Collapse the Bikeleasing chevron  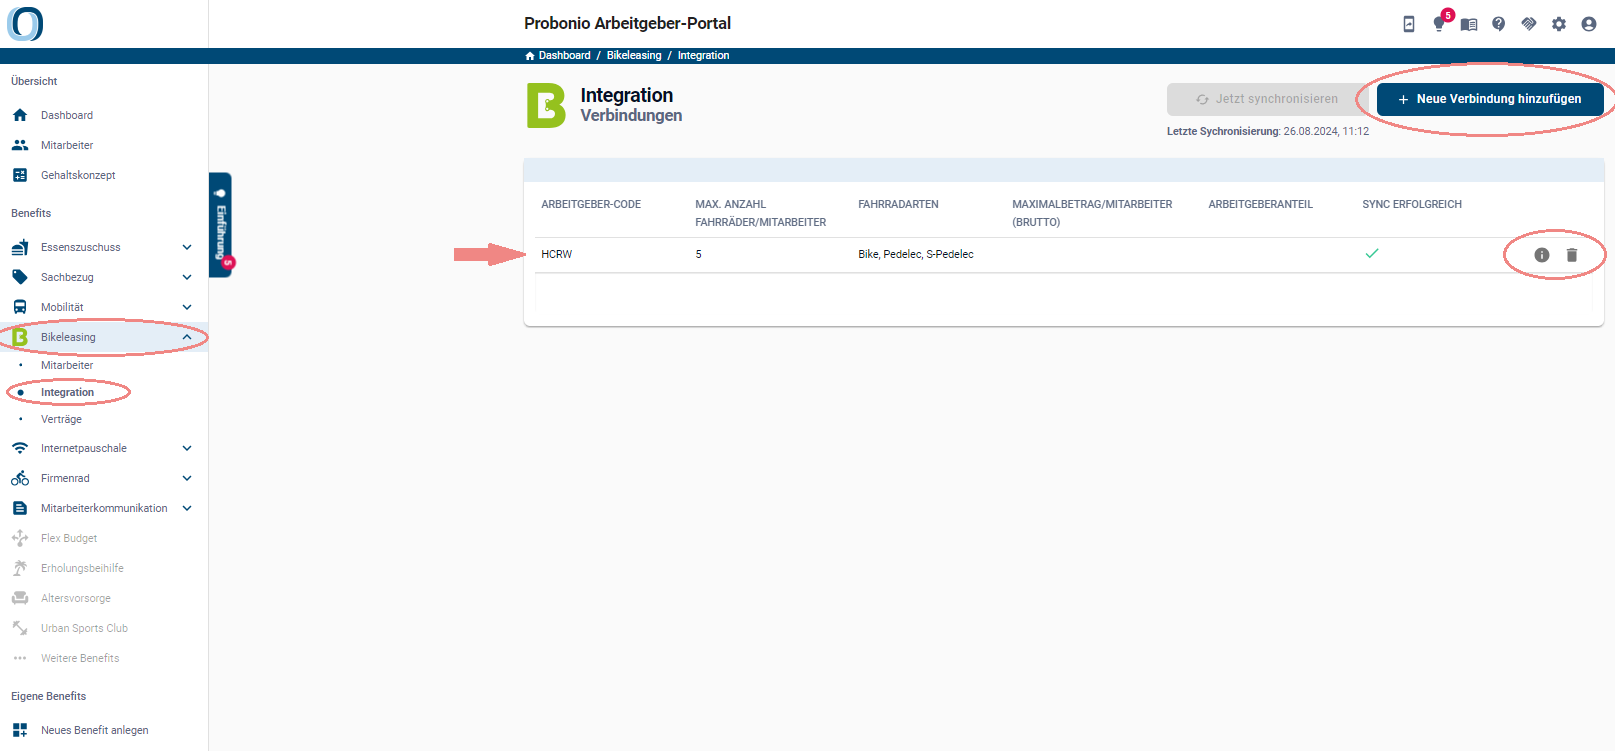(187, 337)
